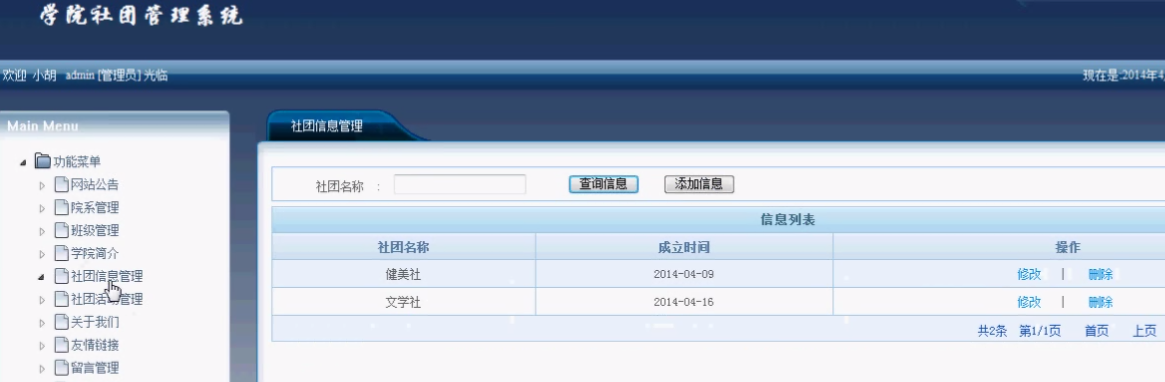Open 留言管理 in the menu tree

(94, 369)
